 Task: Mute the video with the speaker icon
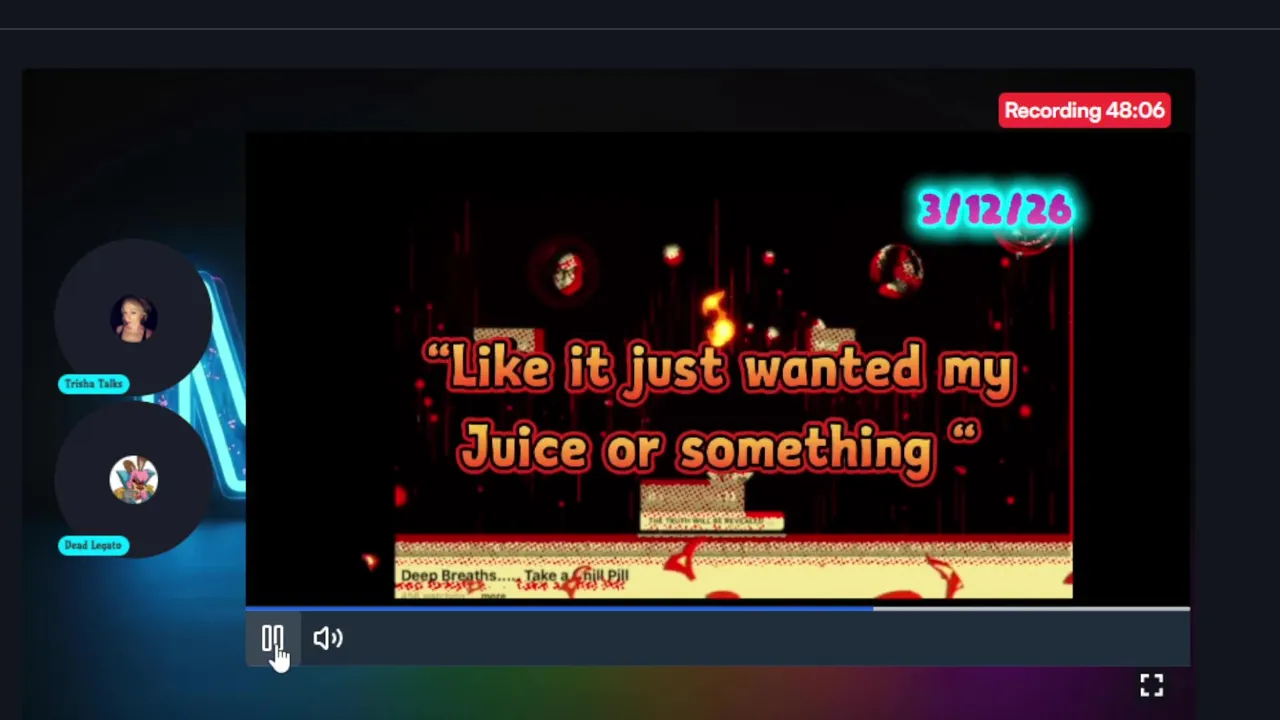328,638
